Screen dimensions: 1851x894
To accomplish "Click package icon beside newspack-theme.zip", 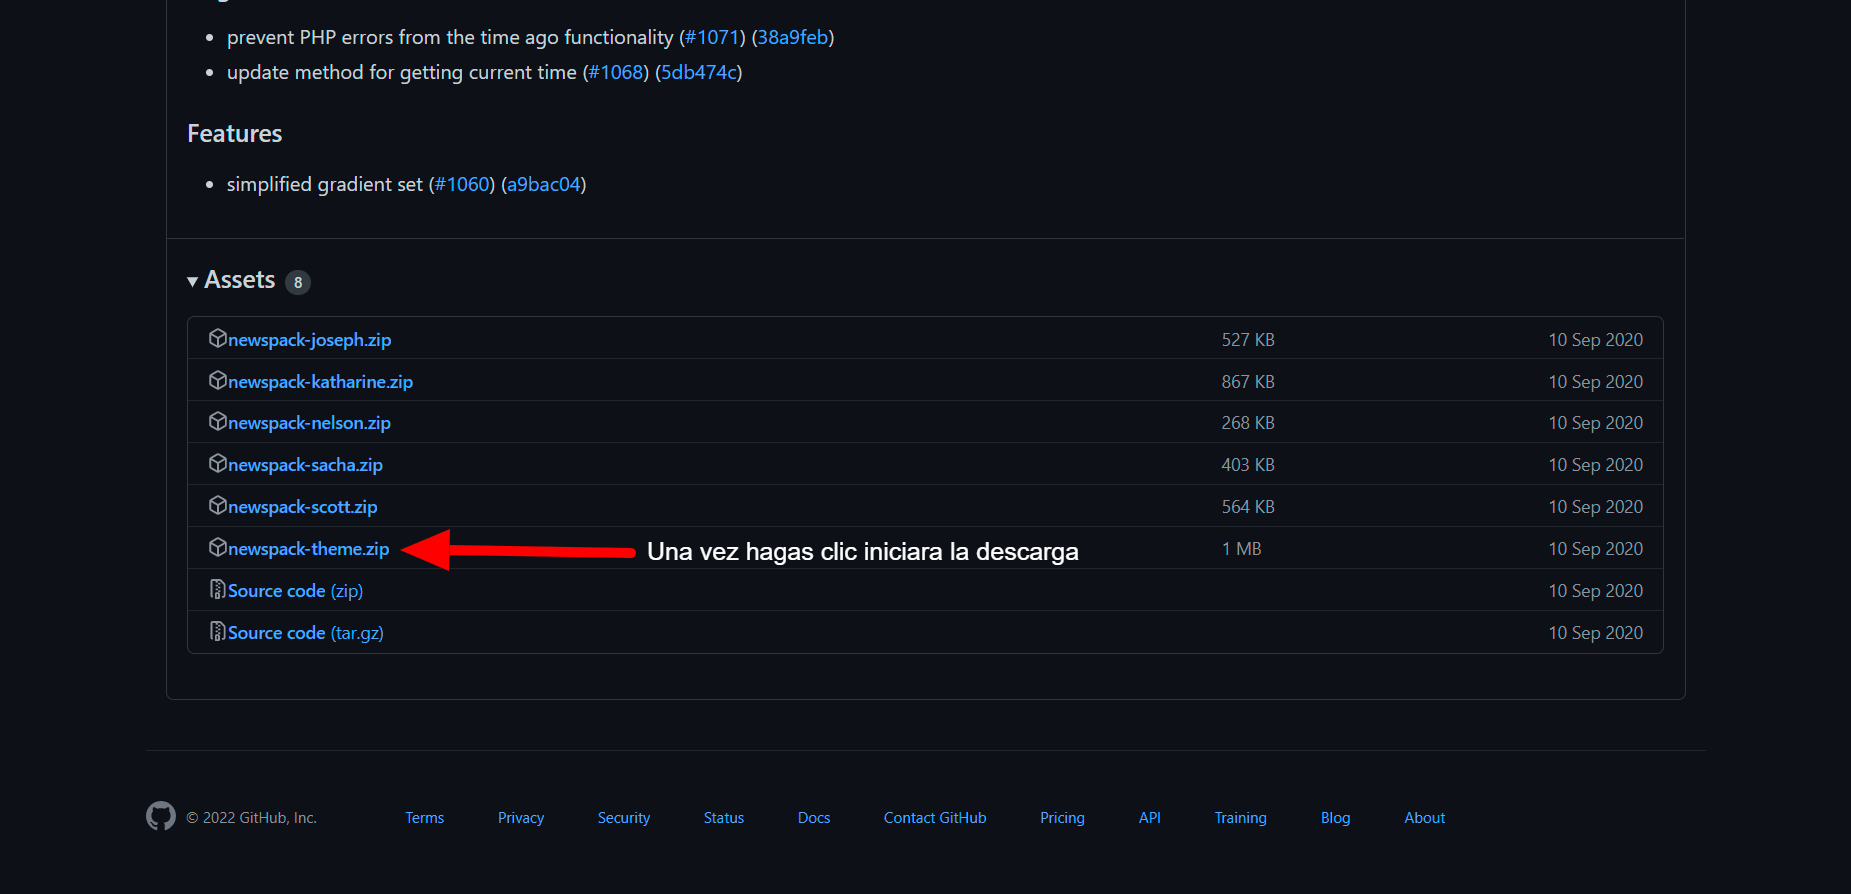I will (x=218, y=547).
